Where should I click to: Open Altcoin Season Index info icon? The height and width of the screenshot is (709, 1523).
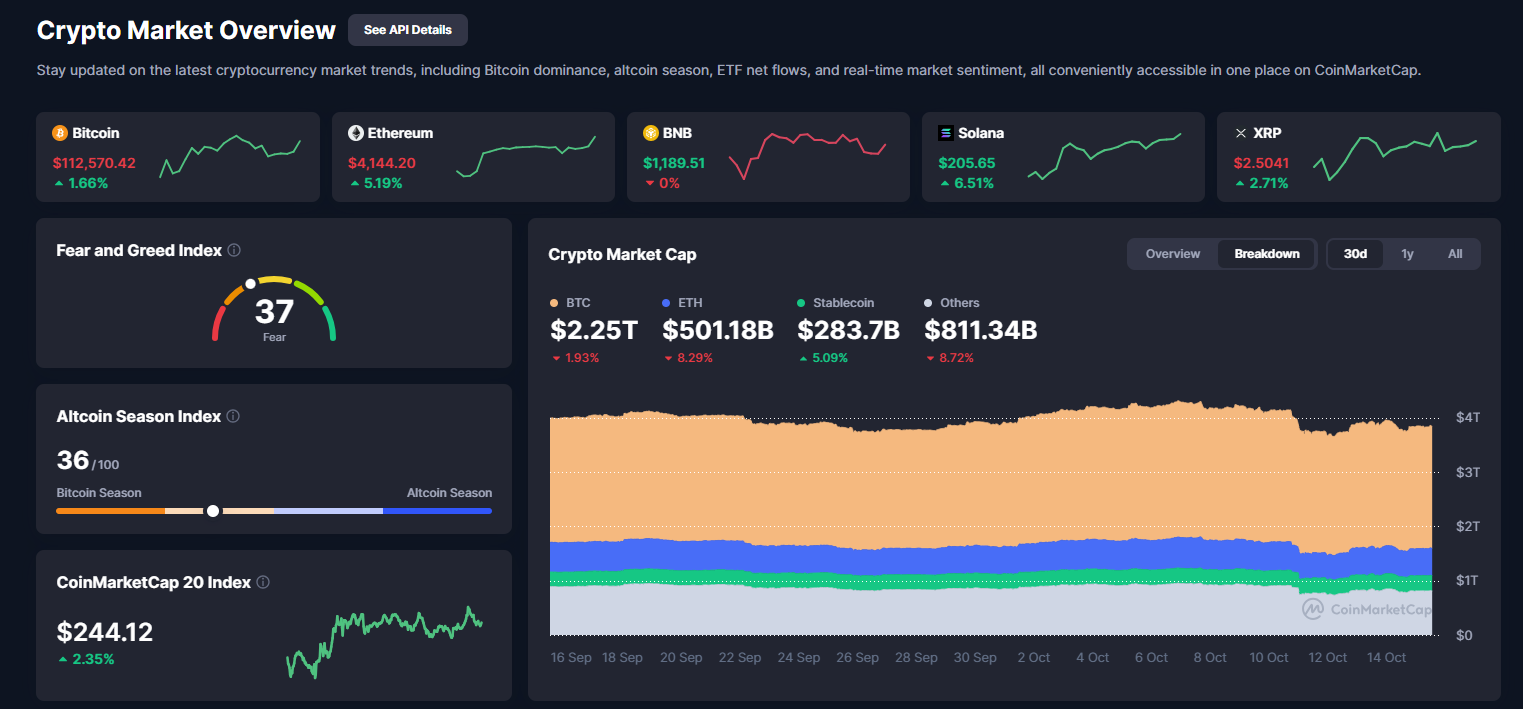pyautogui.click(x=233, y=417)
